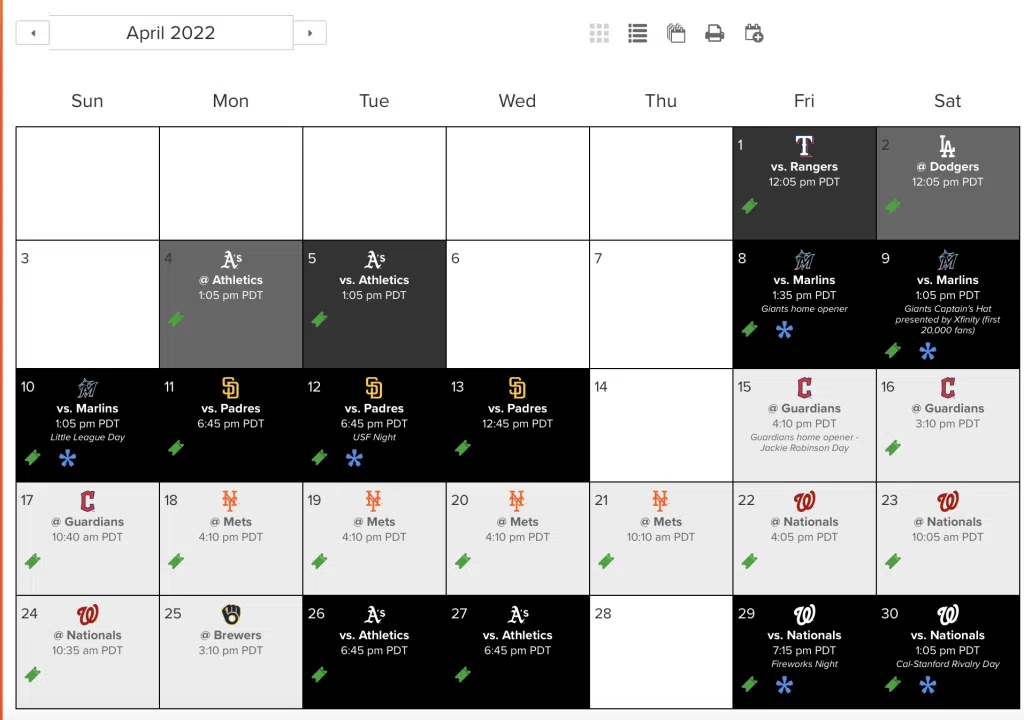
Task: Buy tickets for April 11 Padres game
Action: tap(176, 448)
